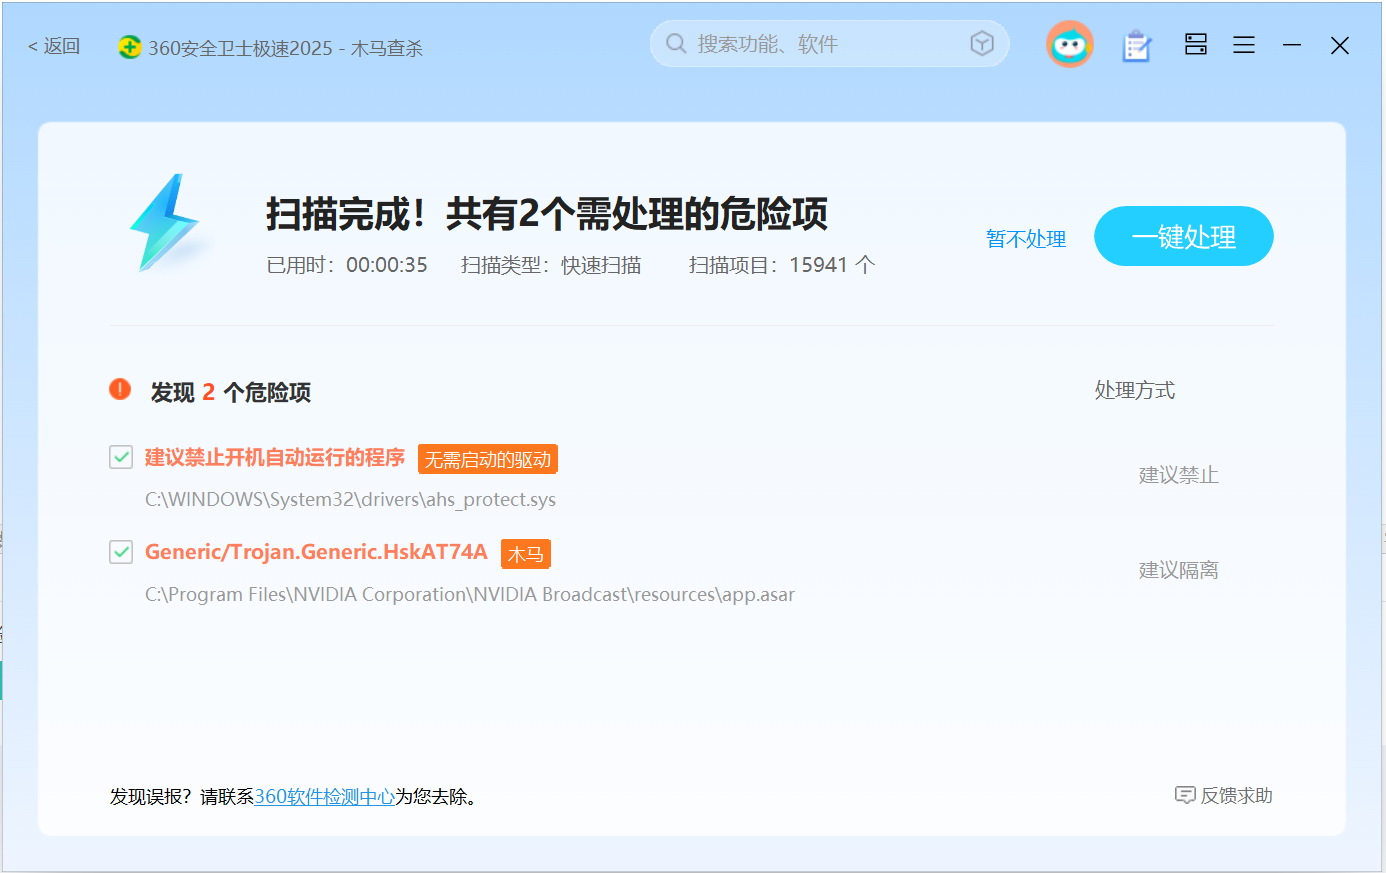This screenshot has height=873, width=1386.
Task: Click the 无需启动的驱动 orange tag
Action: 488,459
